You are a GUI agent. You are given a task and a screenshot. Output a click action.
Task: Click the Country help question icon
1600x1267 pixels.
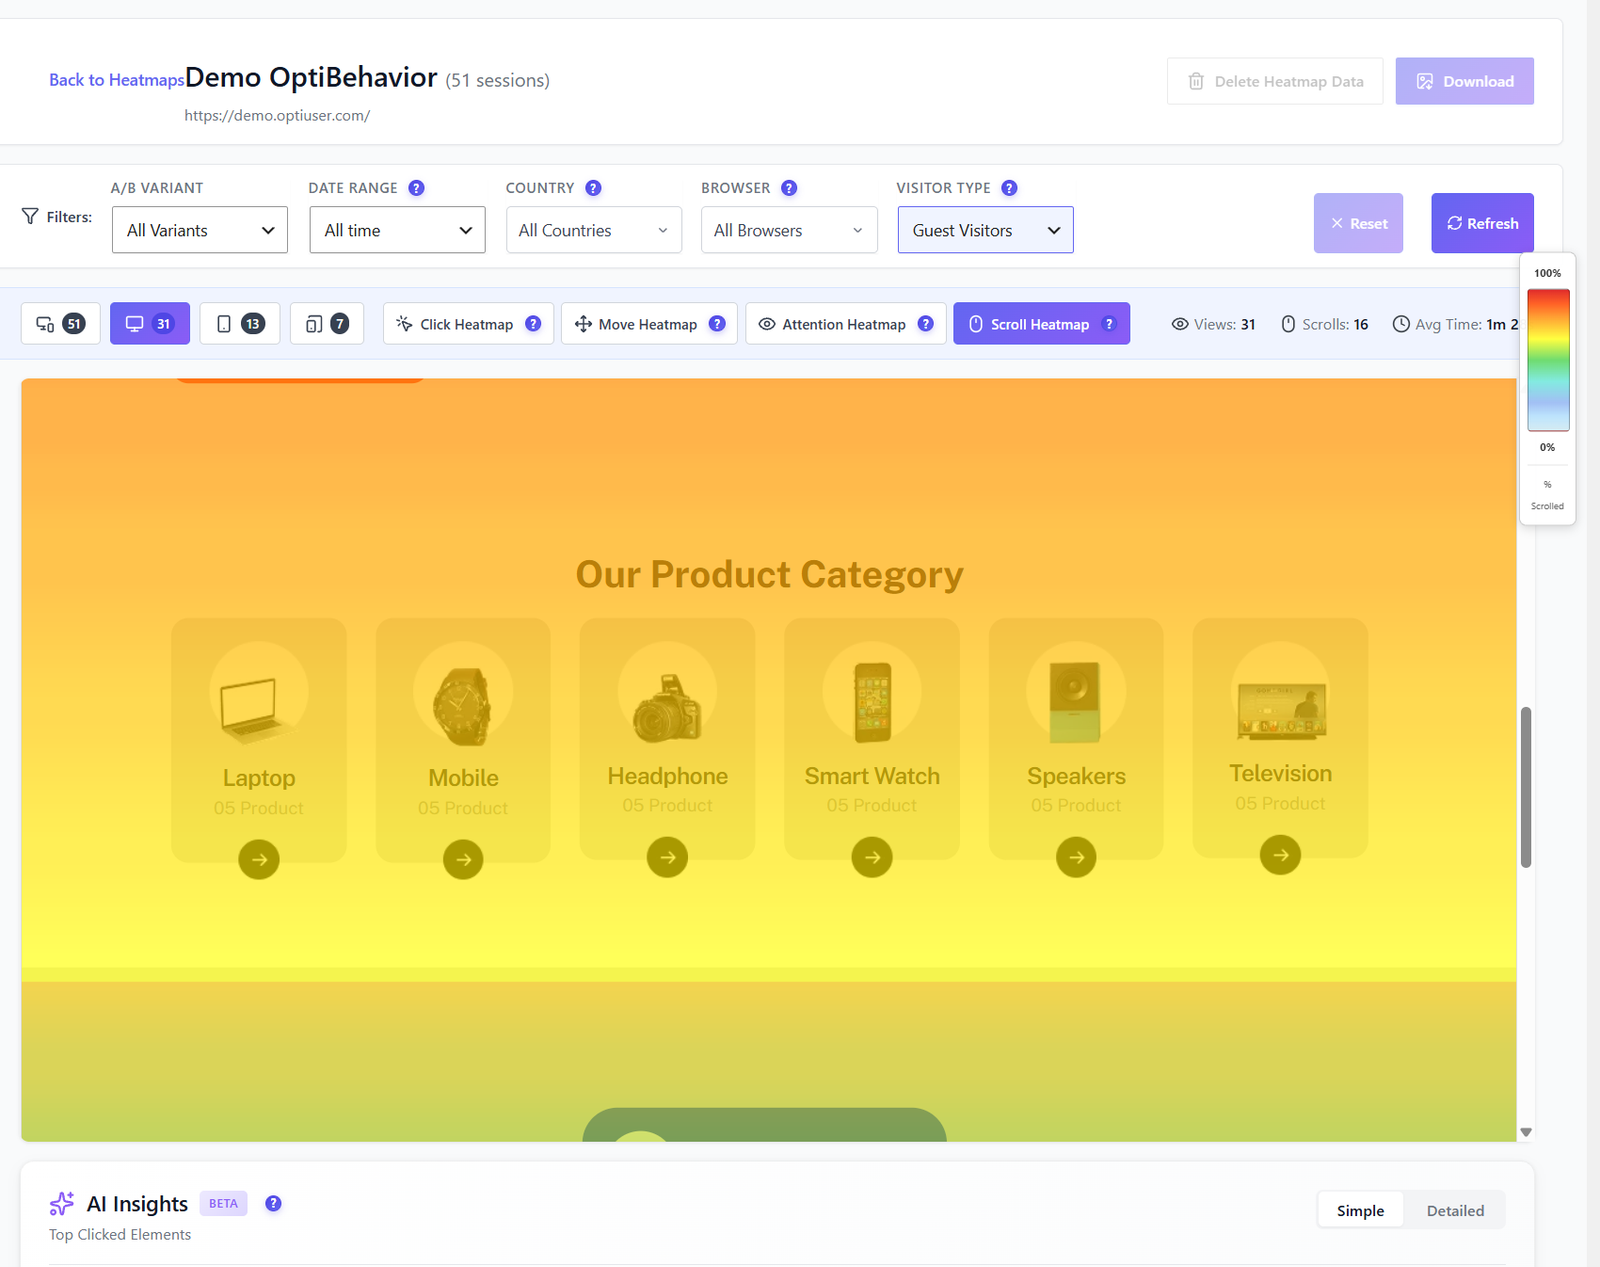593,188
